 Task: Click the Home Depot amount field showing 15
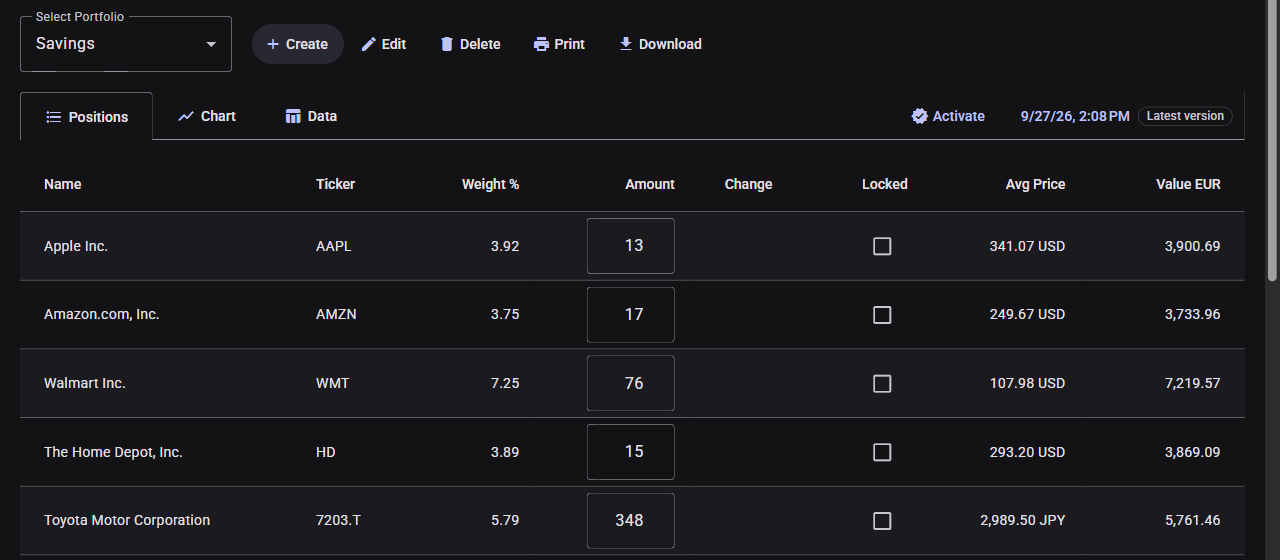coord(631,452)
